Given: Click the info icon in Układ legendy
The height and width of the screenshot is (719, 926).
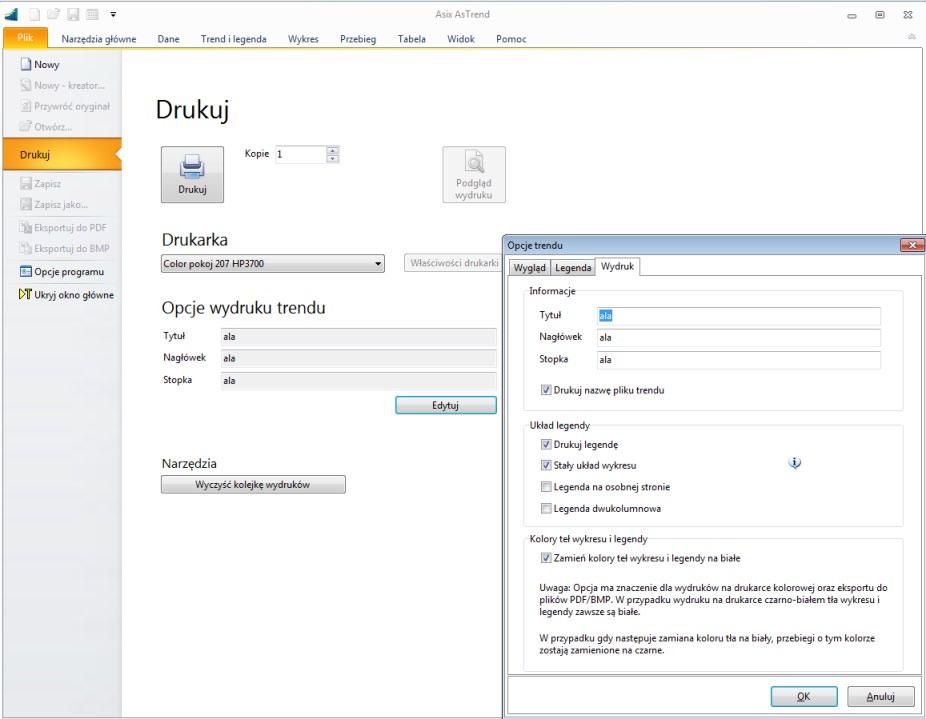Looking at the screenshot, I should (x=795, y=463).
